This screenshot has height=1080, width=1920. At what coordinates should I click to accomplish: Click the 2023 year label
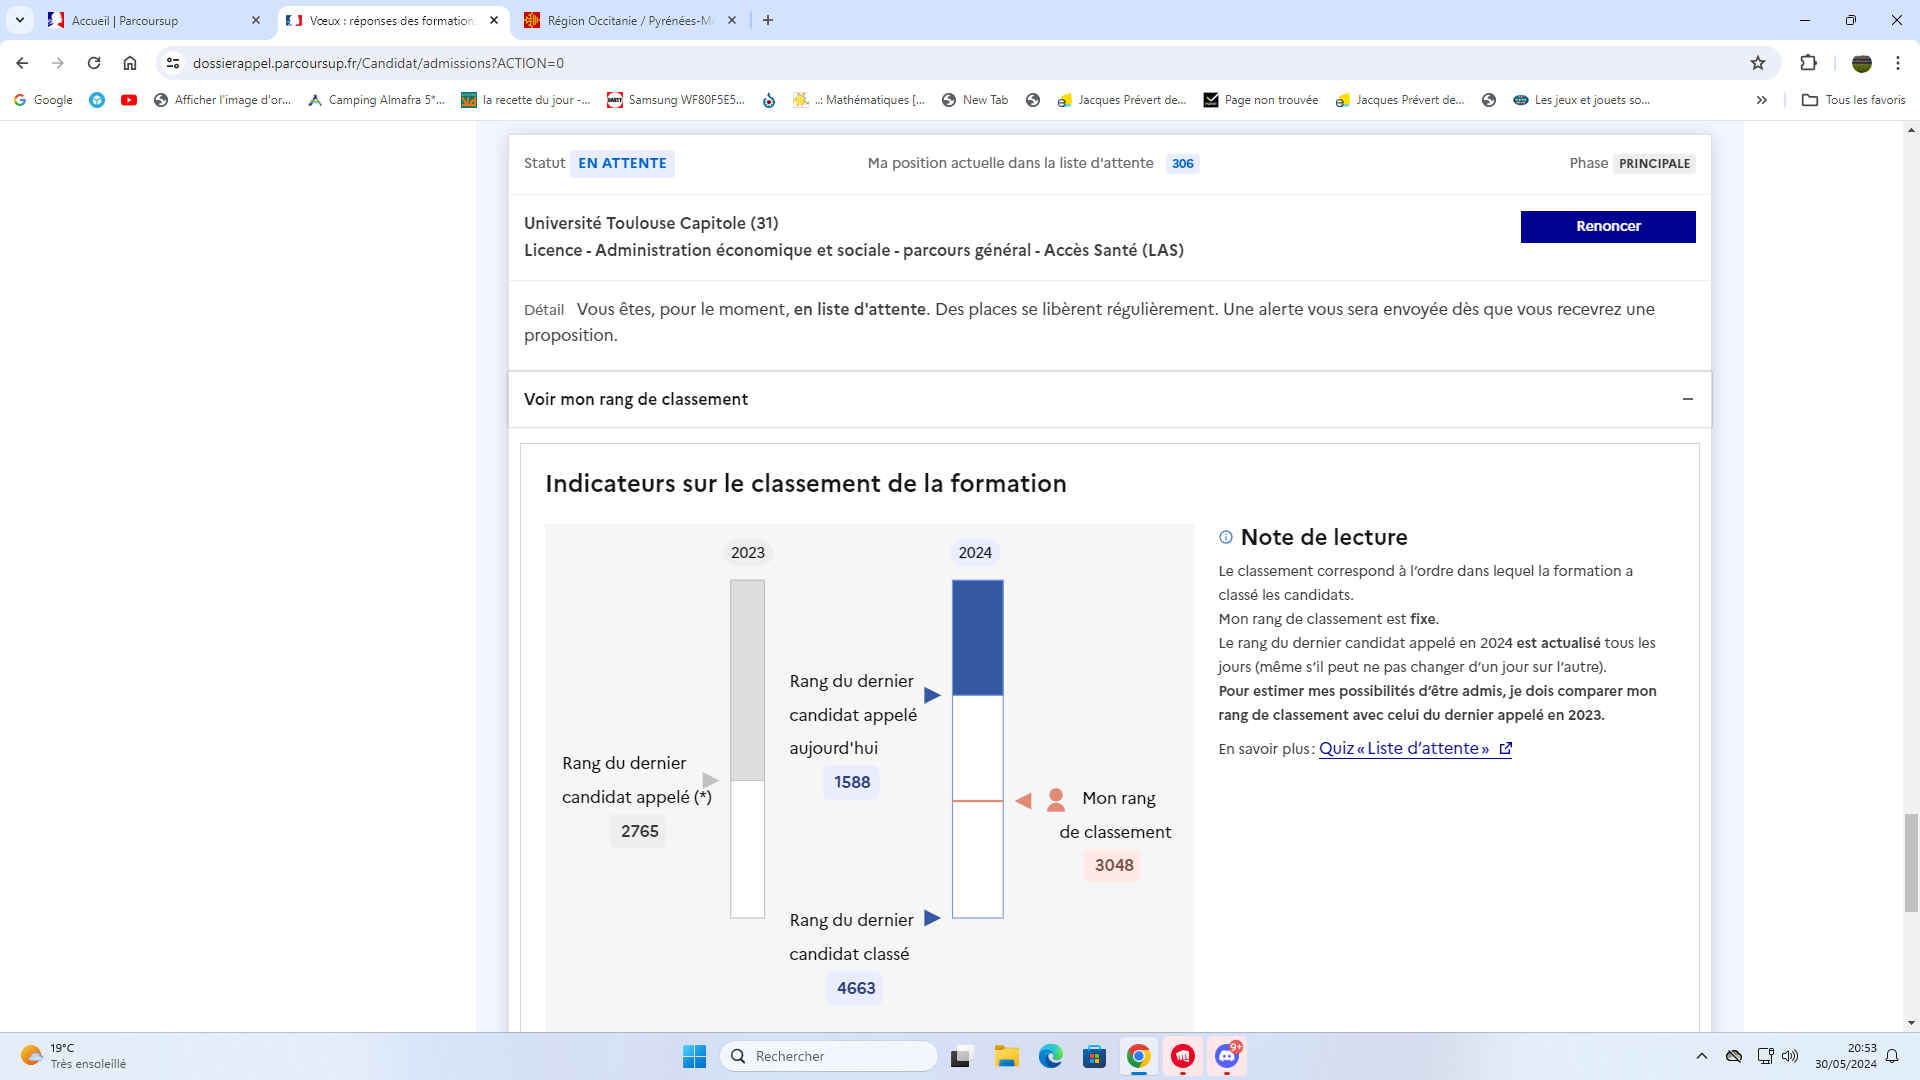pyautogui.click(x=747, y=553)
